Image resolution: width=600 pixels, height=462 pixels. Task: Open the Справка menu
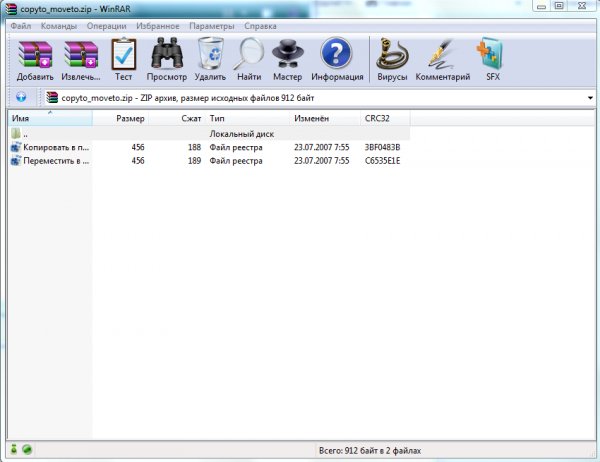[260, 26]
